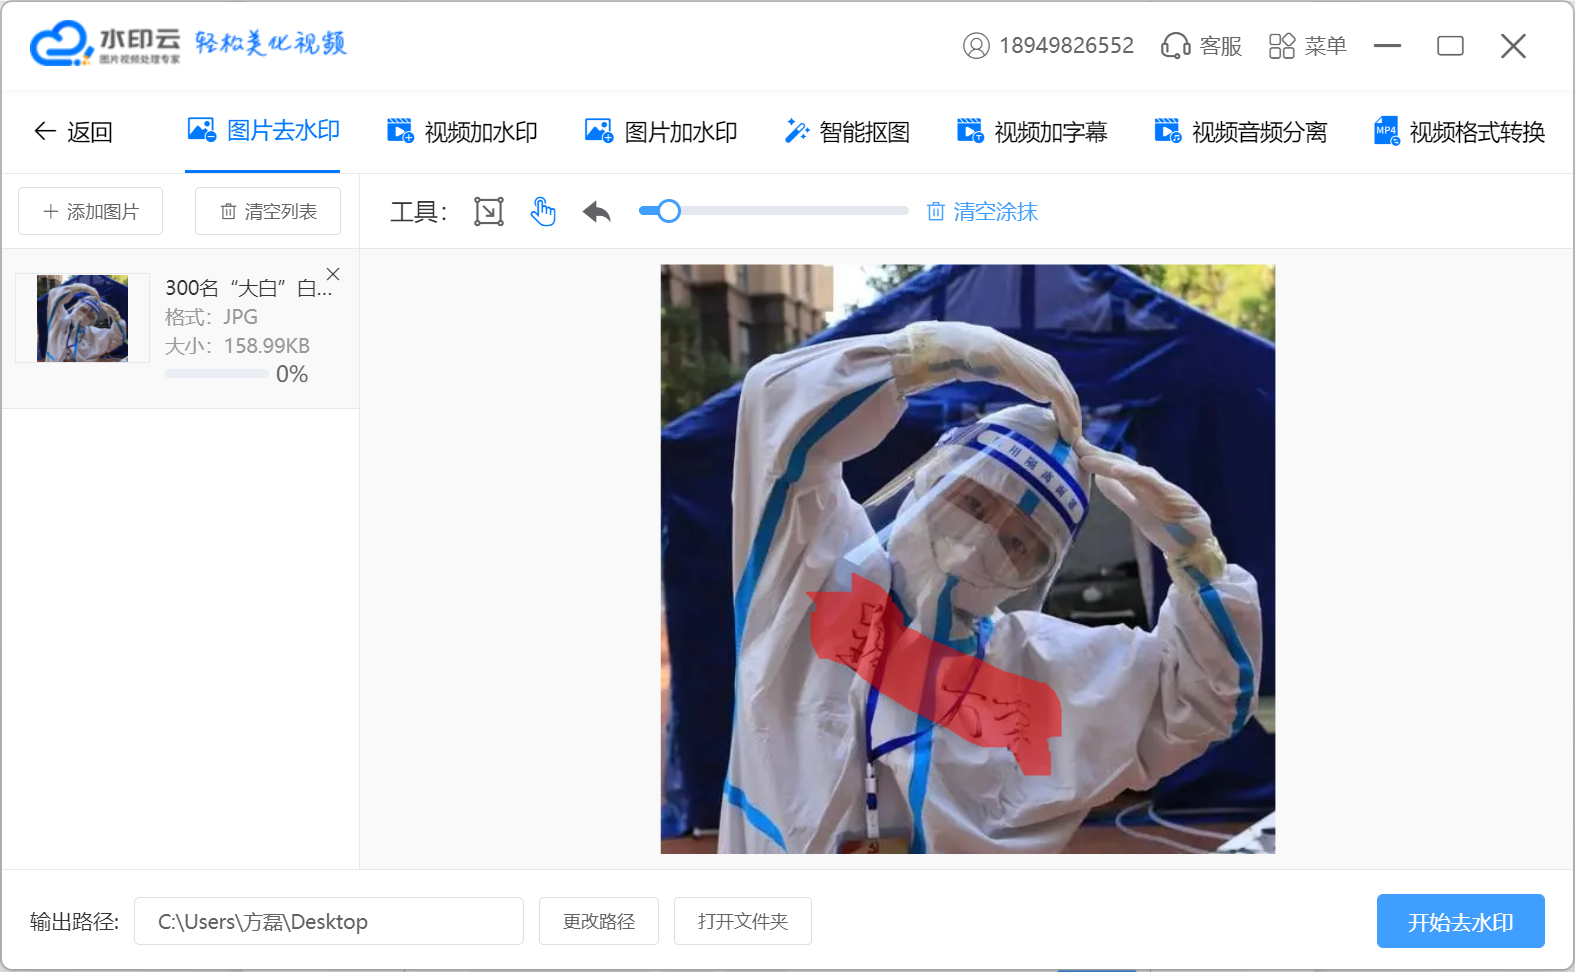Click 清空列表 to clear list
1575x972 pixels.
pyautogui.click(x=268, y=212)
